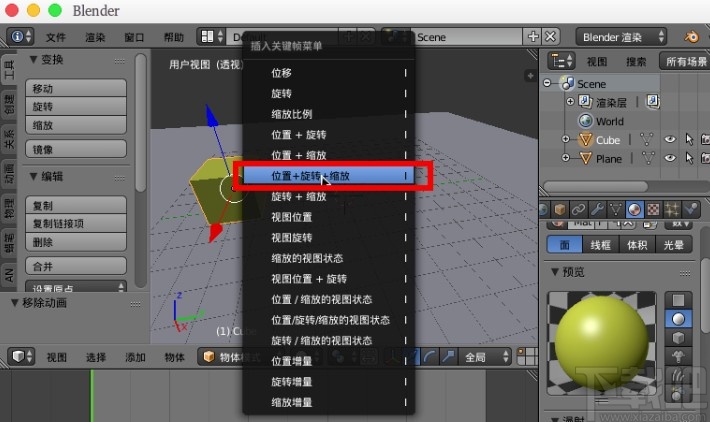Screen dimensions: 710x422
Task: Click the render layer data icon
Action: point(652,101)
